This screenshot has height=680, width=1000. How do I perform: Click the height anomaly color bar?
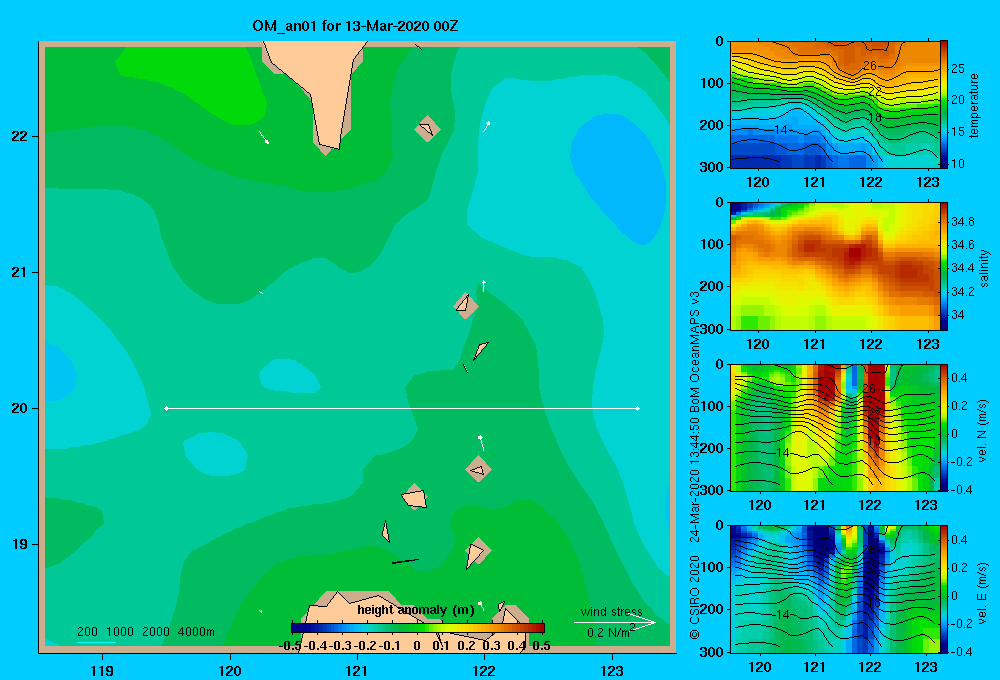(417, 628)
